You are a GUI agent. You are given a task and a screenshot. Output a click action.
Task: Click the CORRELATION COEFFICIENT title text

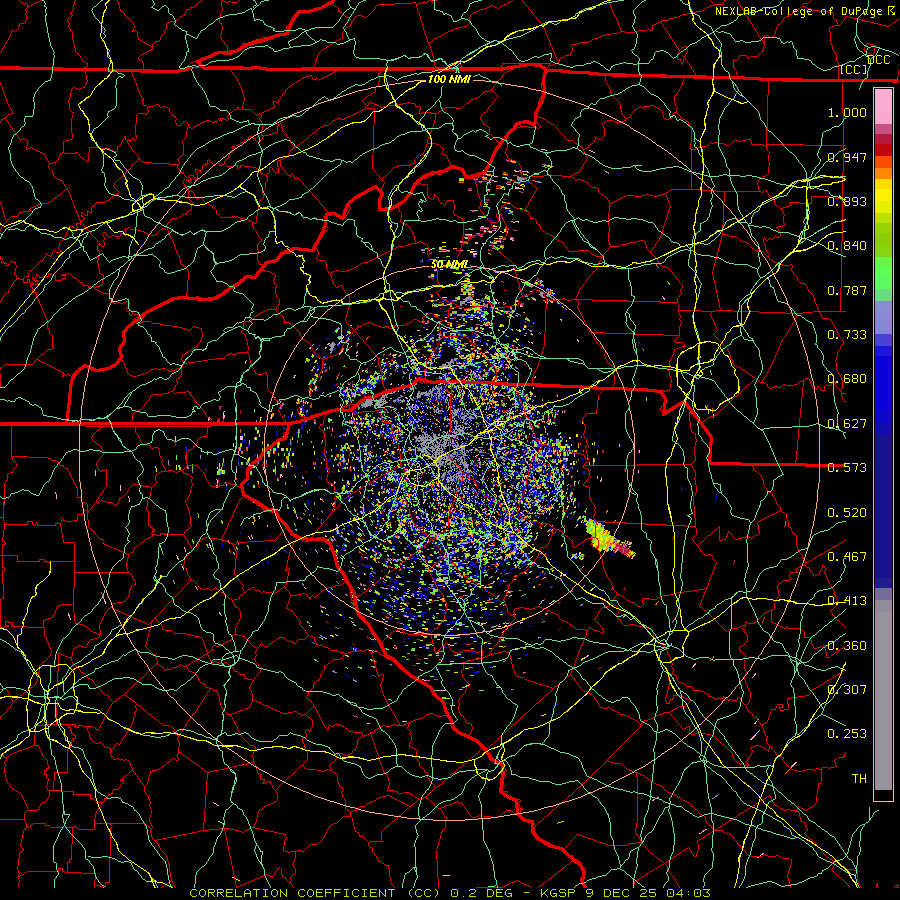[292, 893]
